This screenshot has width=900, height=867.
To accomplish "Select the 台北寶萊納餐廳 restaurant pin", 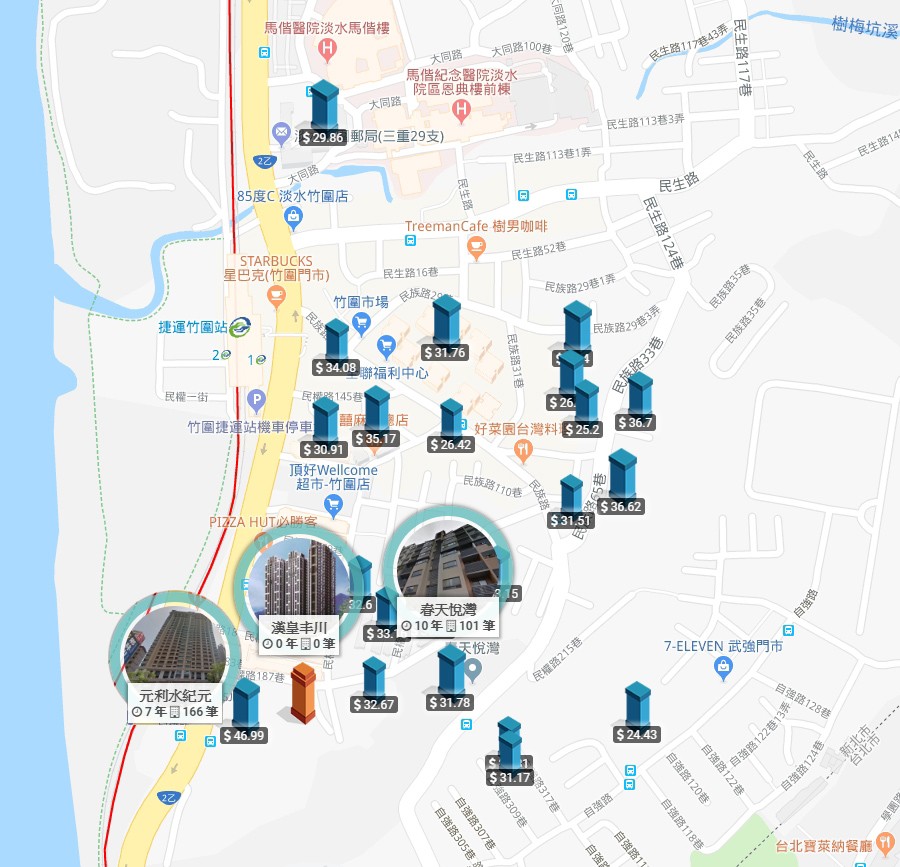I will pyautogui.click(x=886, y=843).
